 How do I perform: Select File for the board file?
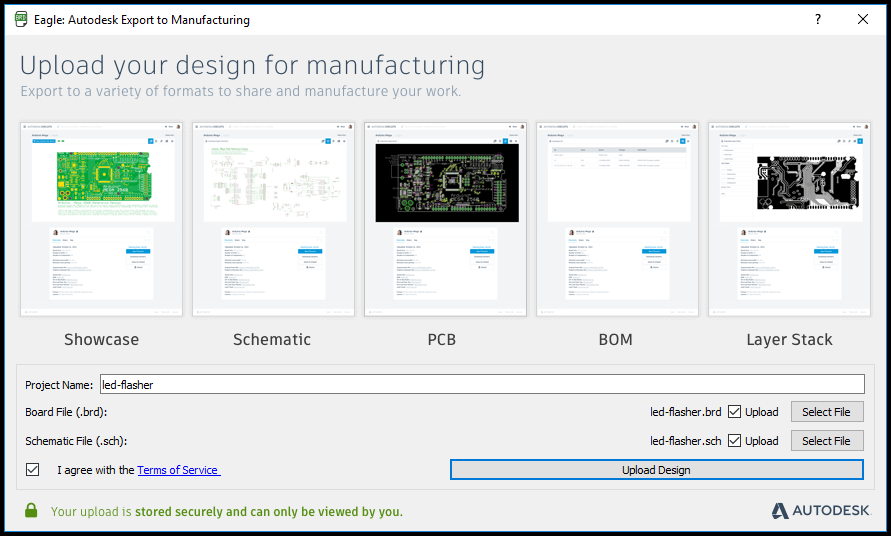click(x=827, y=412)
